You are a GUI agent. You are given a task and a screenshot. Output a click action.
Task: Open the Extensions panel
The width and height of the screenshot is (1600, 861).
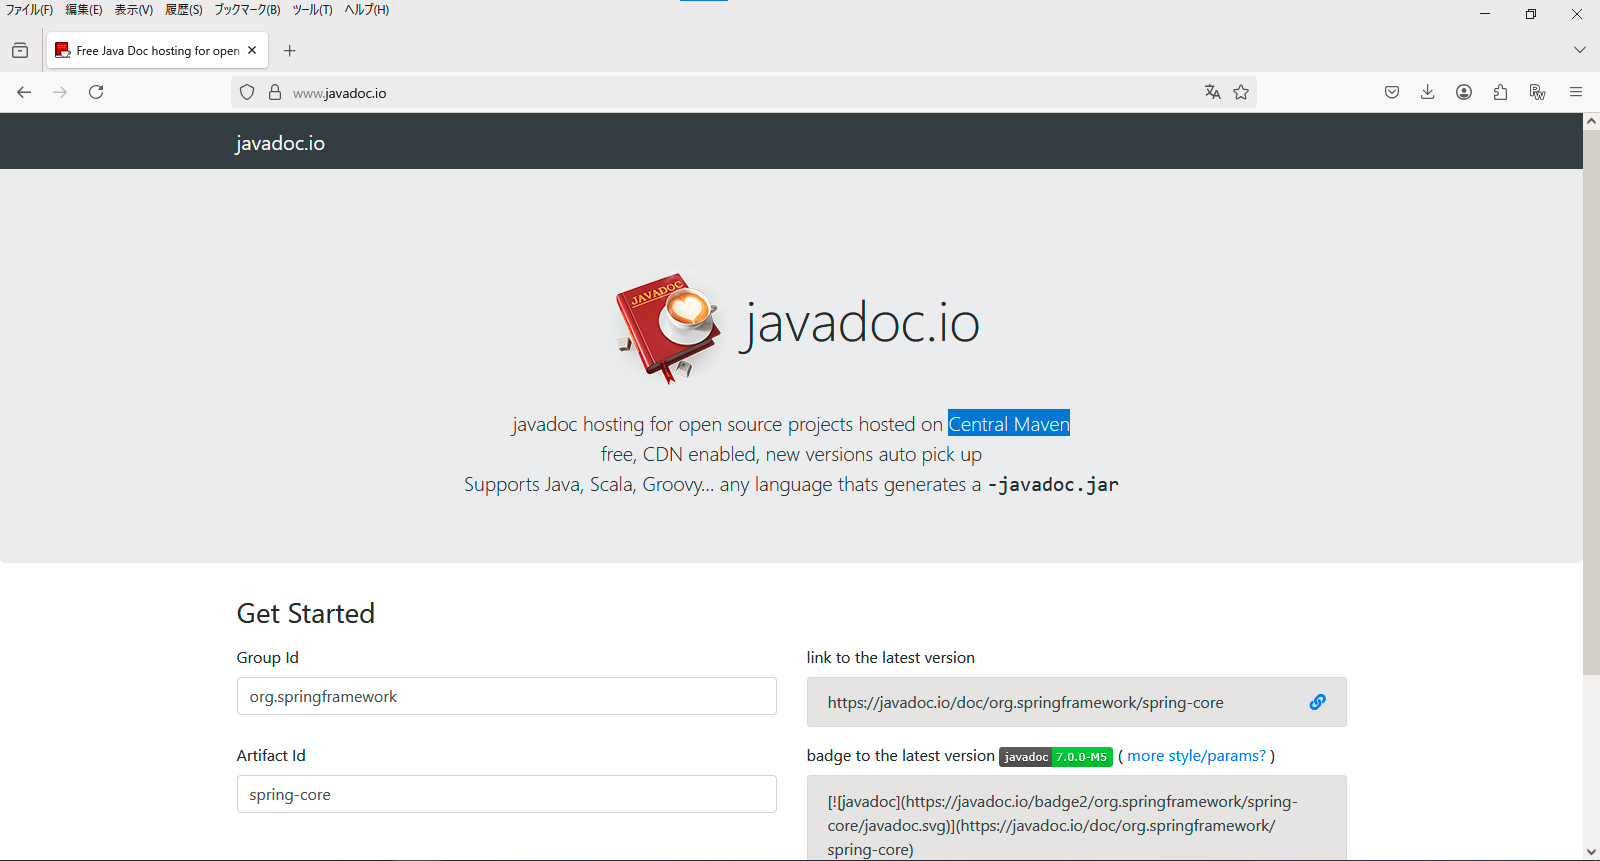(1500, 92)
